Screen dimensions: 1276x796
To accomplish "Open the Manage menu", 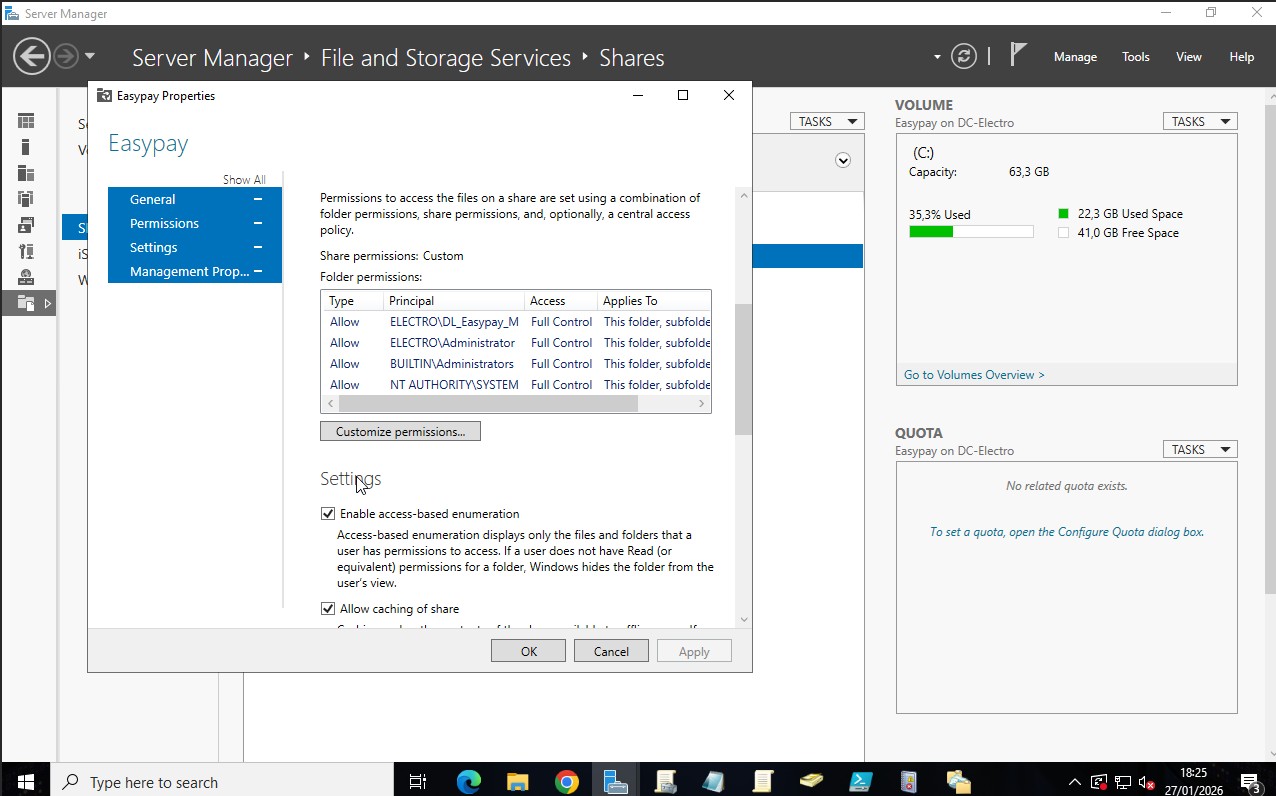I will [x=1075, y=57].
